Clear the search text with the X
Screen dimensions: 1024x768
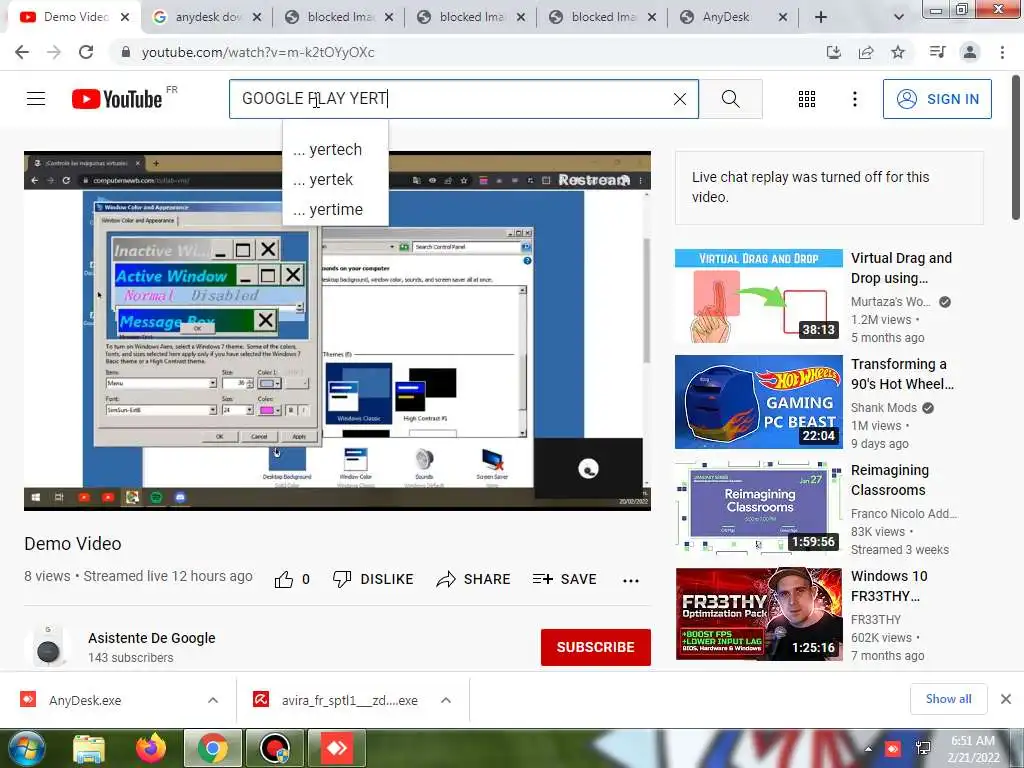[680, 99]
